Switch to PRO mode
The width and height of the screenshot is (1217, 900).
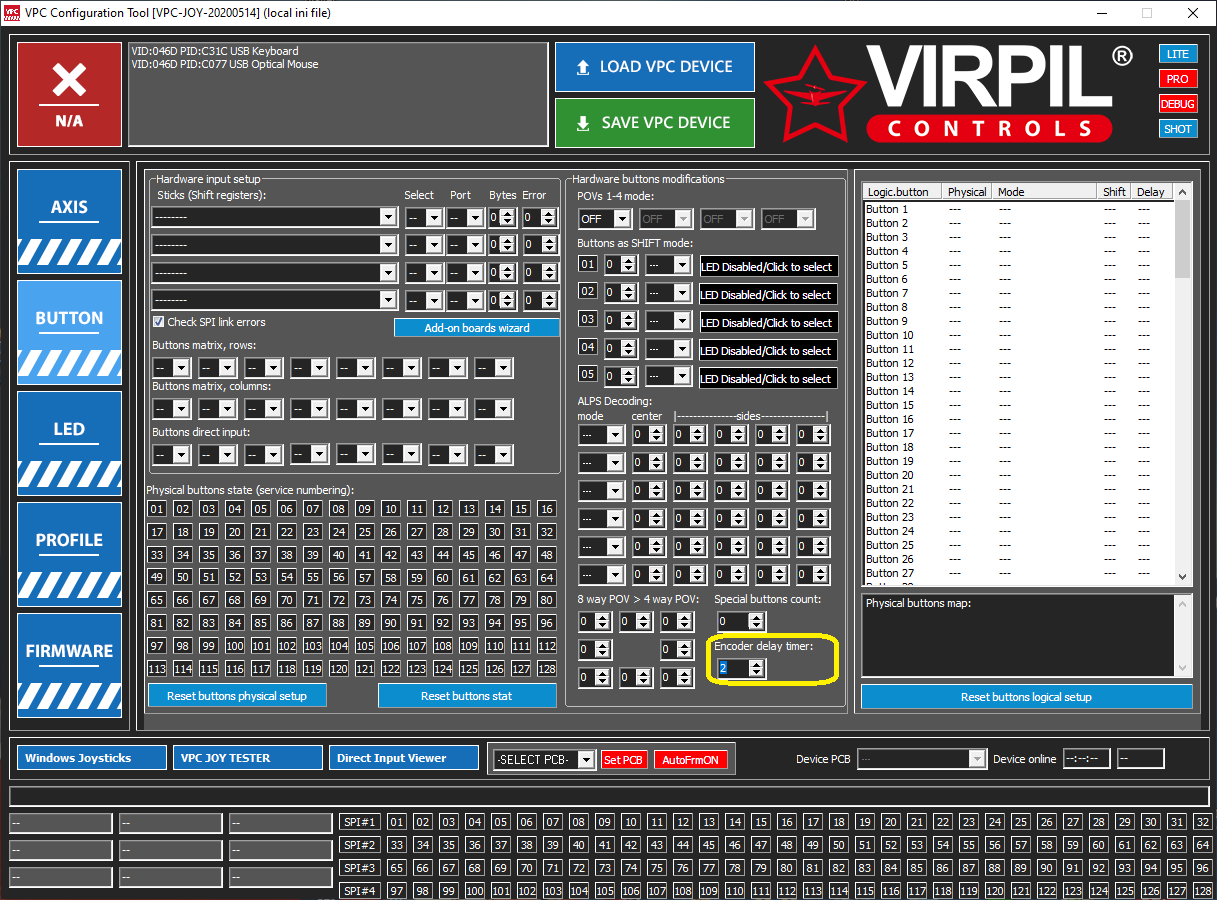click(1178, 79)
